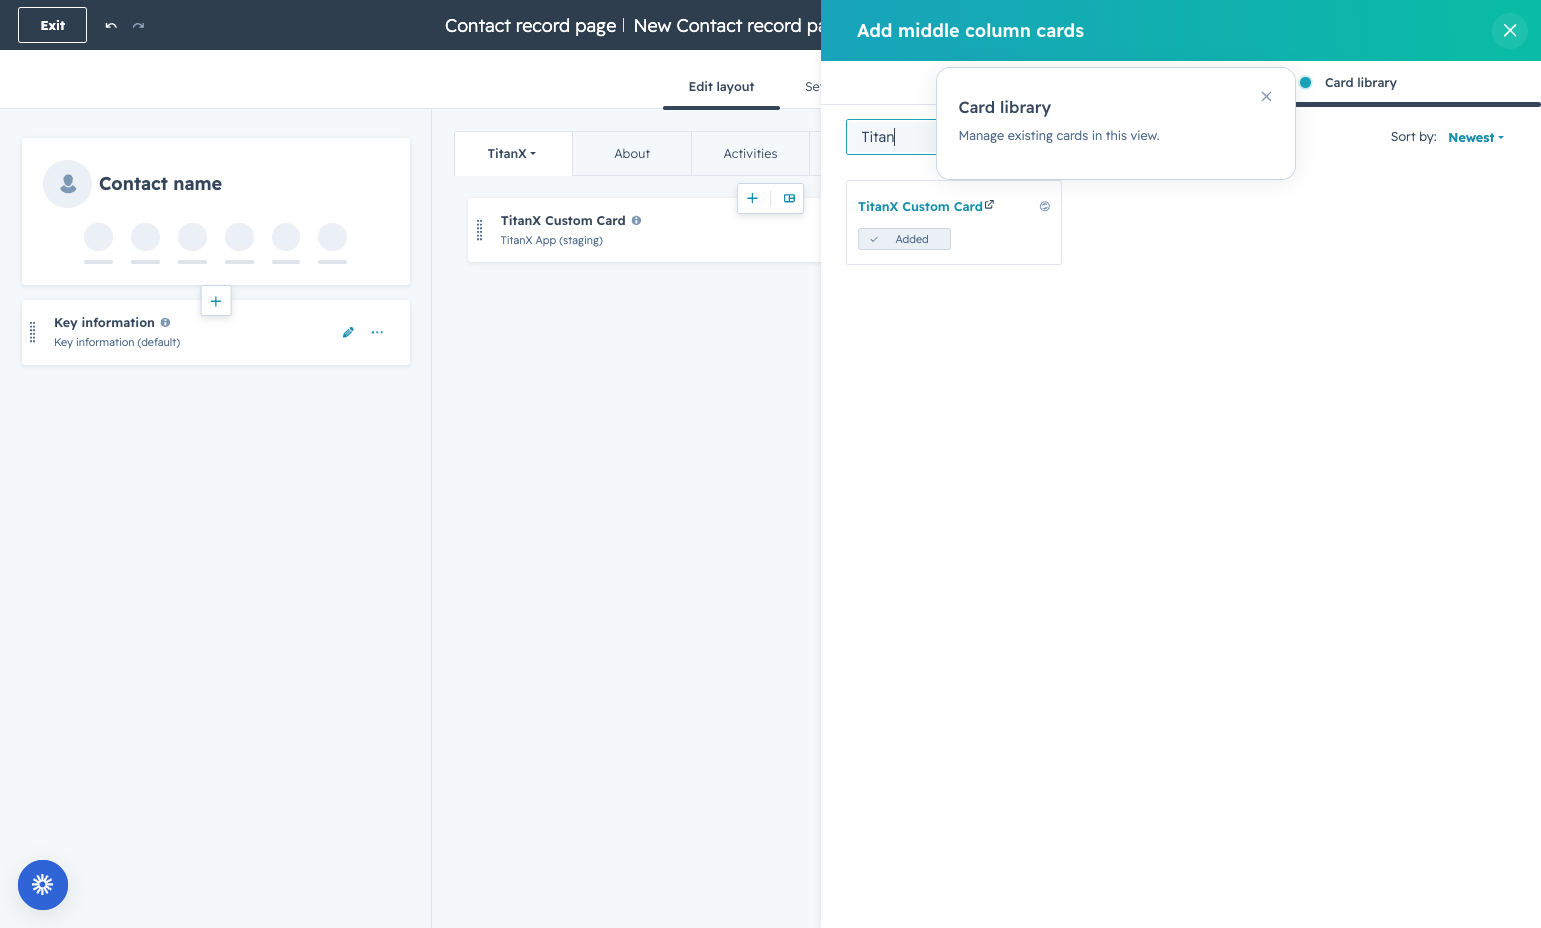
Task: Click the plus icon above TitanX Custom Card
Action: 753,198
